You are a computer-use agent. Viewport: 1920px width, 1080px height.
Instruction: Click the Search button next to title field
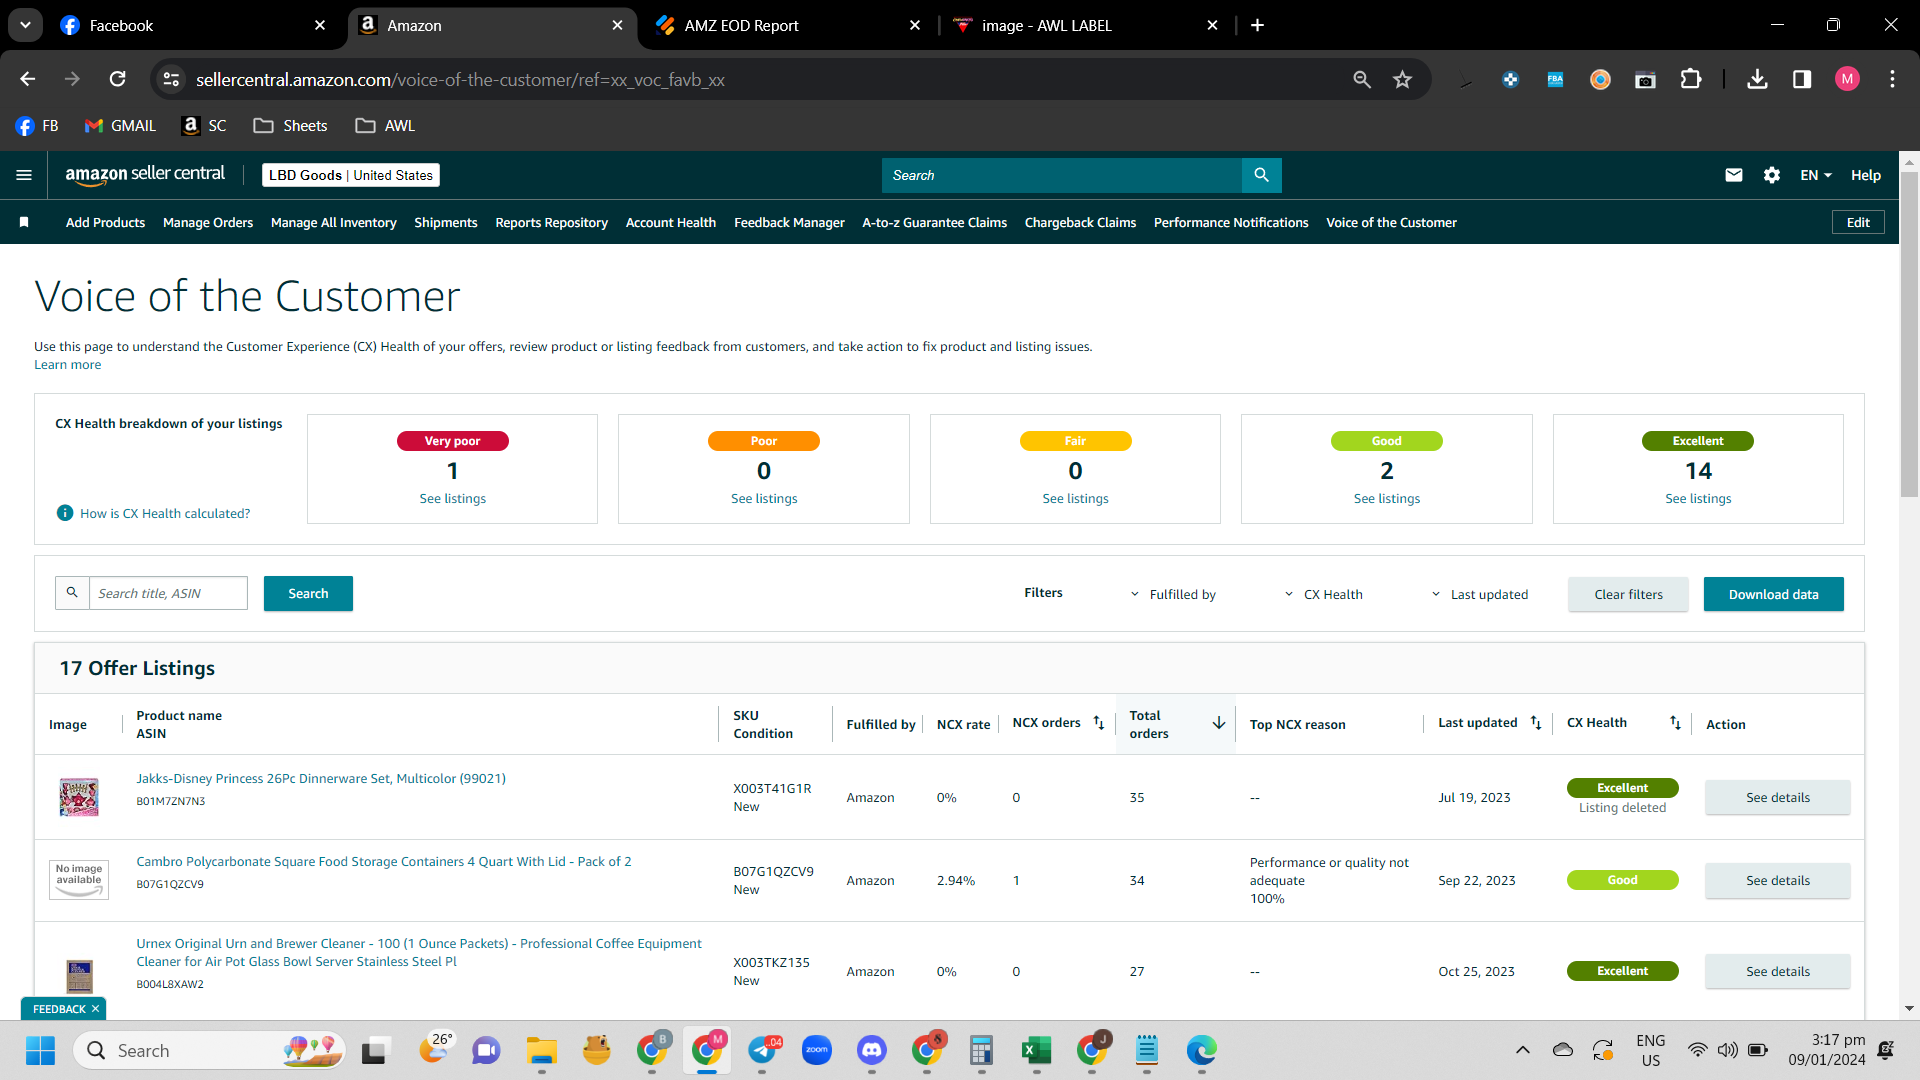308,593
